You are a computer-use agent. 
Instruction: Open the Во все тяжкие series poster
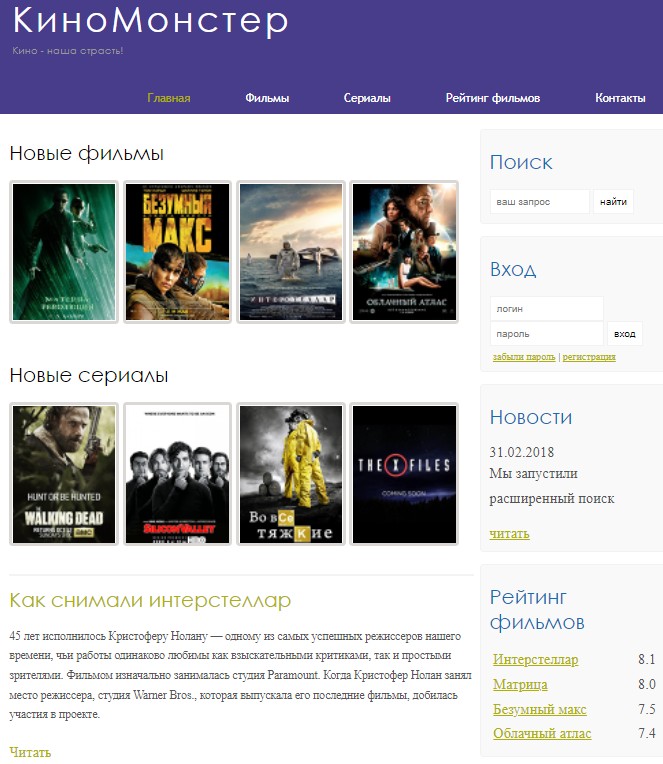click(x=291, y=474)
